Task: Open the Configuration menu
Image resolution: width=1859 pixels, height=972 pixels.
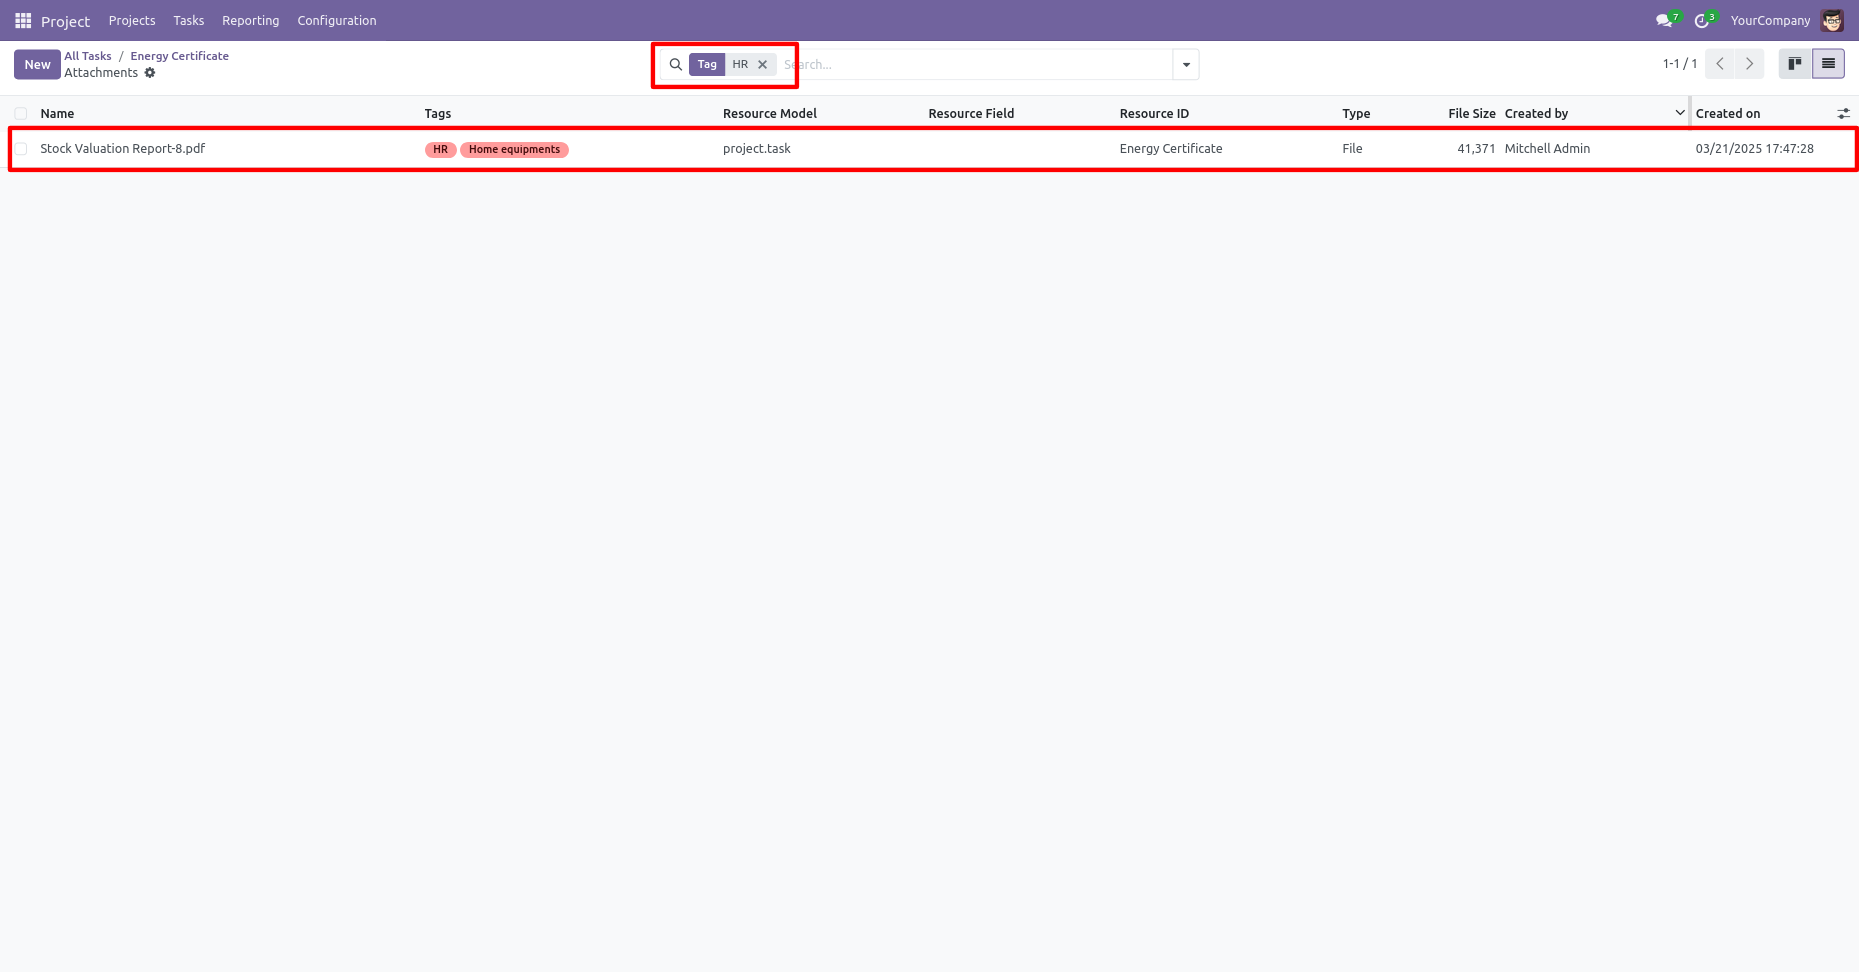Action: (x=337, y=20)
